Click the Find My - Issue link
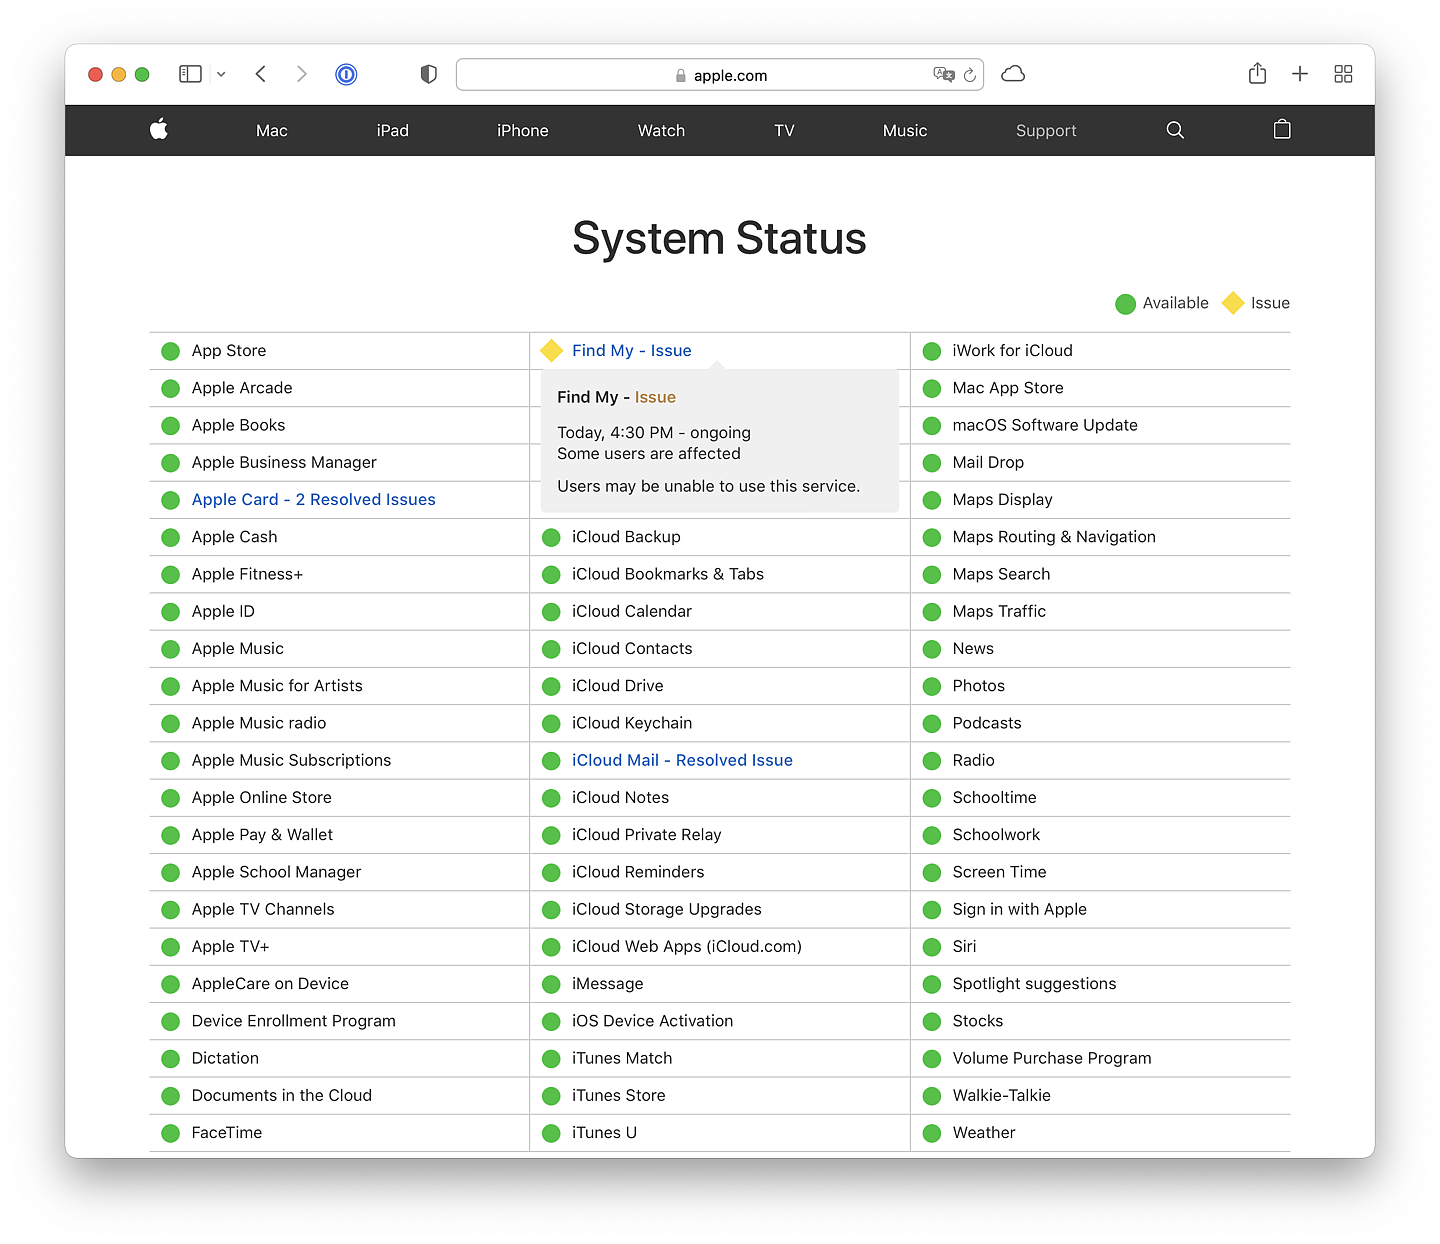 tap(632, 351)
